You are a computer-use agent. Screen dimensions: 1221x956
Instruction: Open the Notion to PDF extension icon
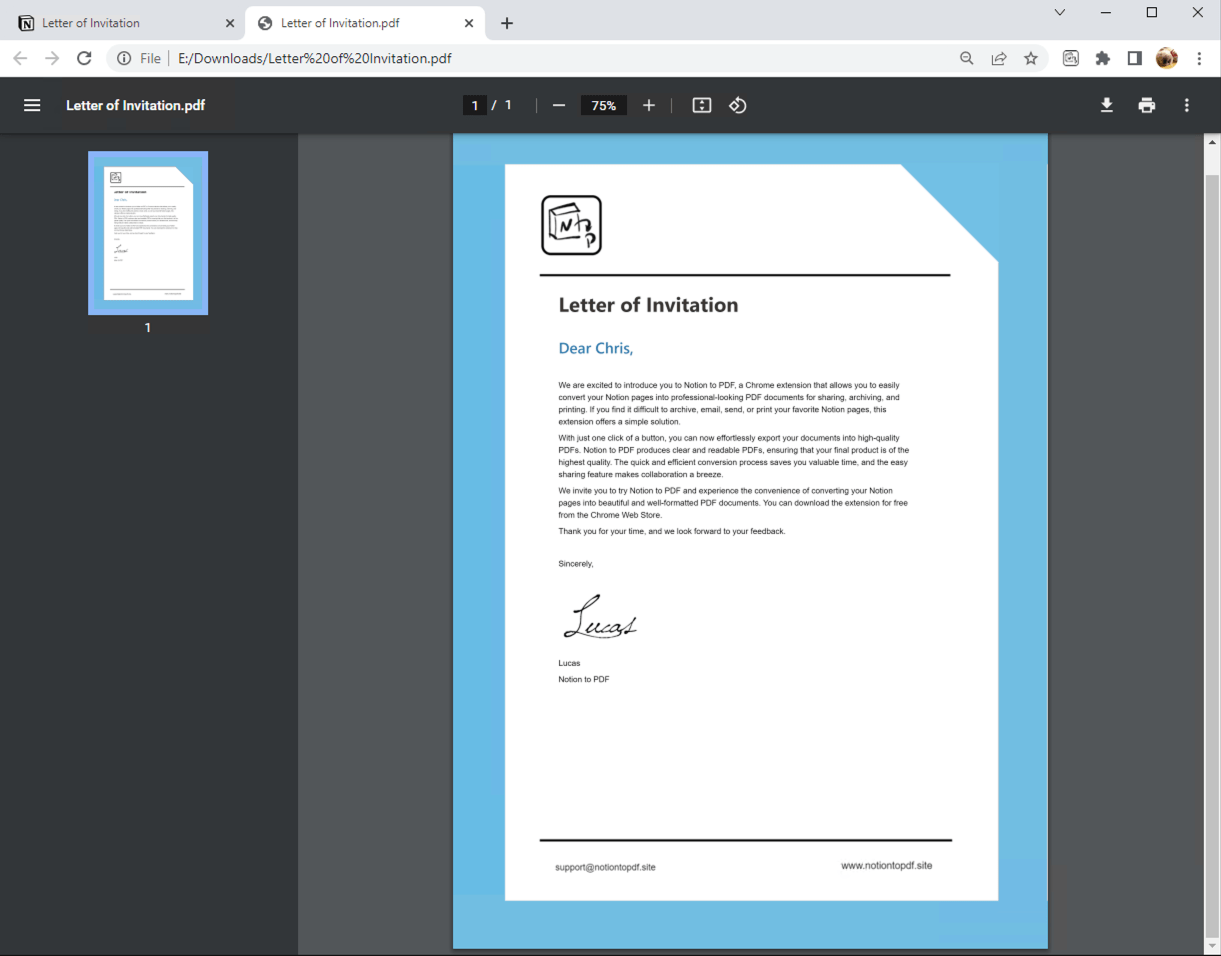(x=1071, y=58)
